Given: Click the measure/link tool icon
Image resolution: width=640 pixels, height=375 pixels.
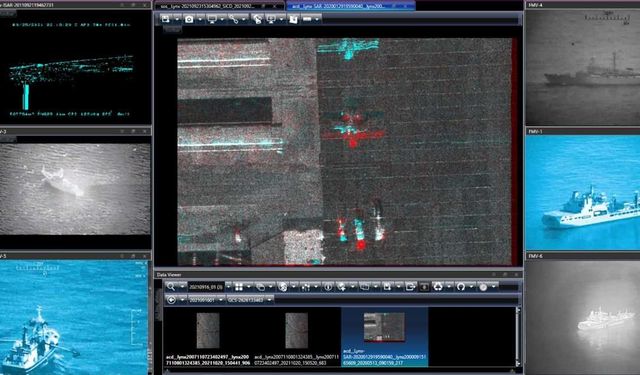Looking at the screenshot, I should coord(234,19).
